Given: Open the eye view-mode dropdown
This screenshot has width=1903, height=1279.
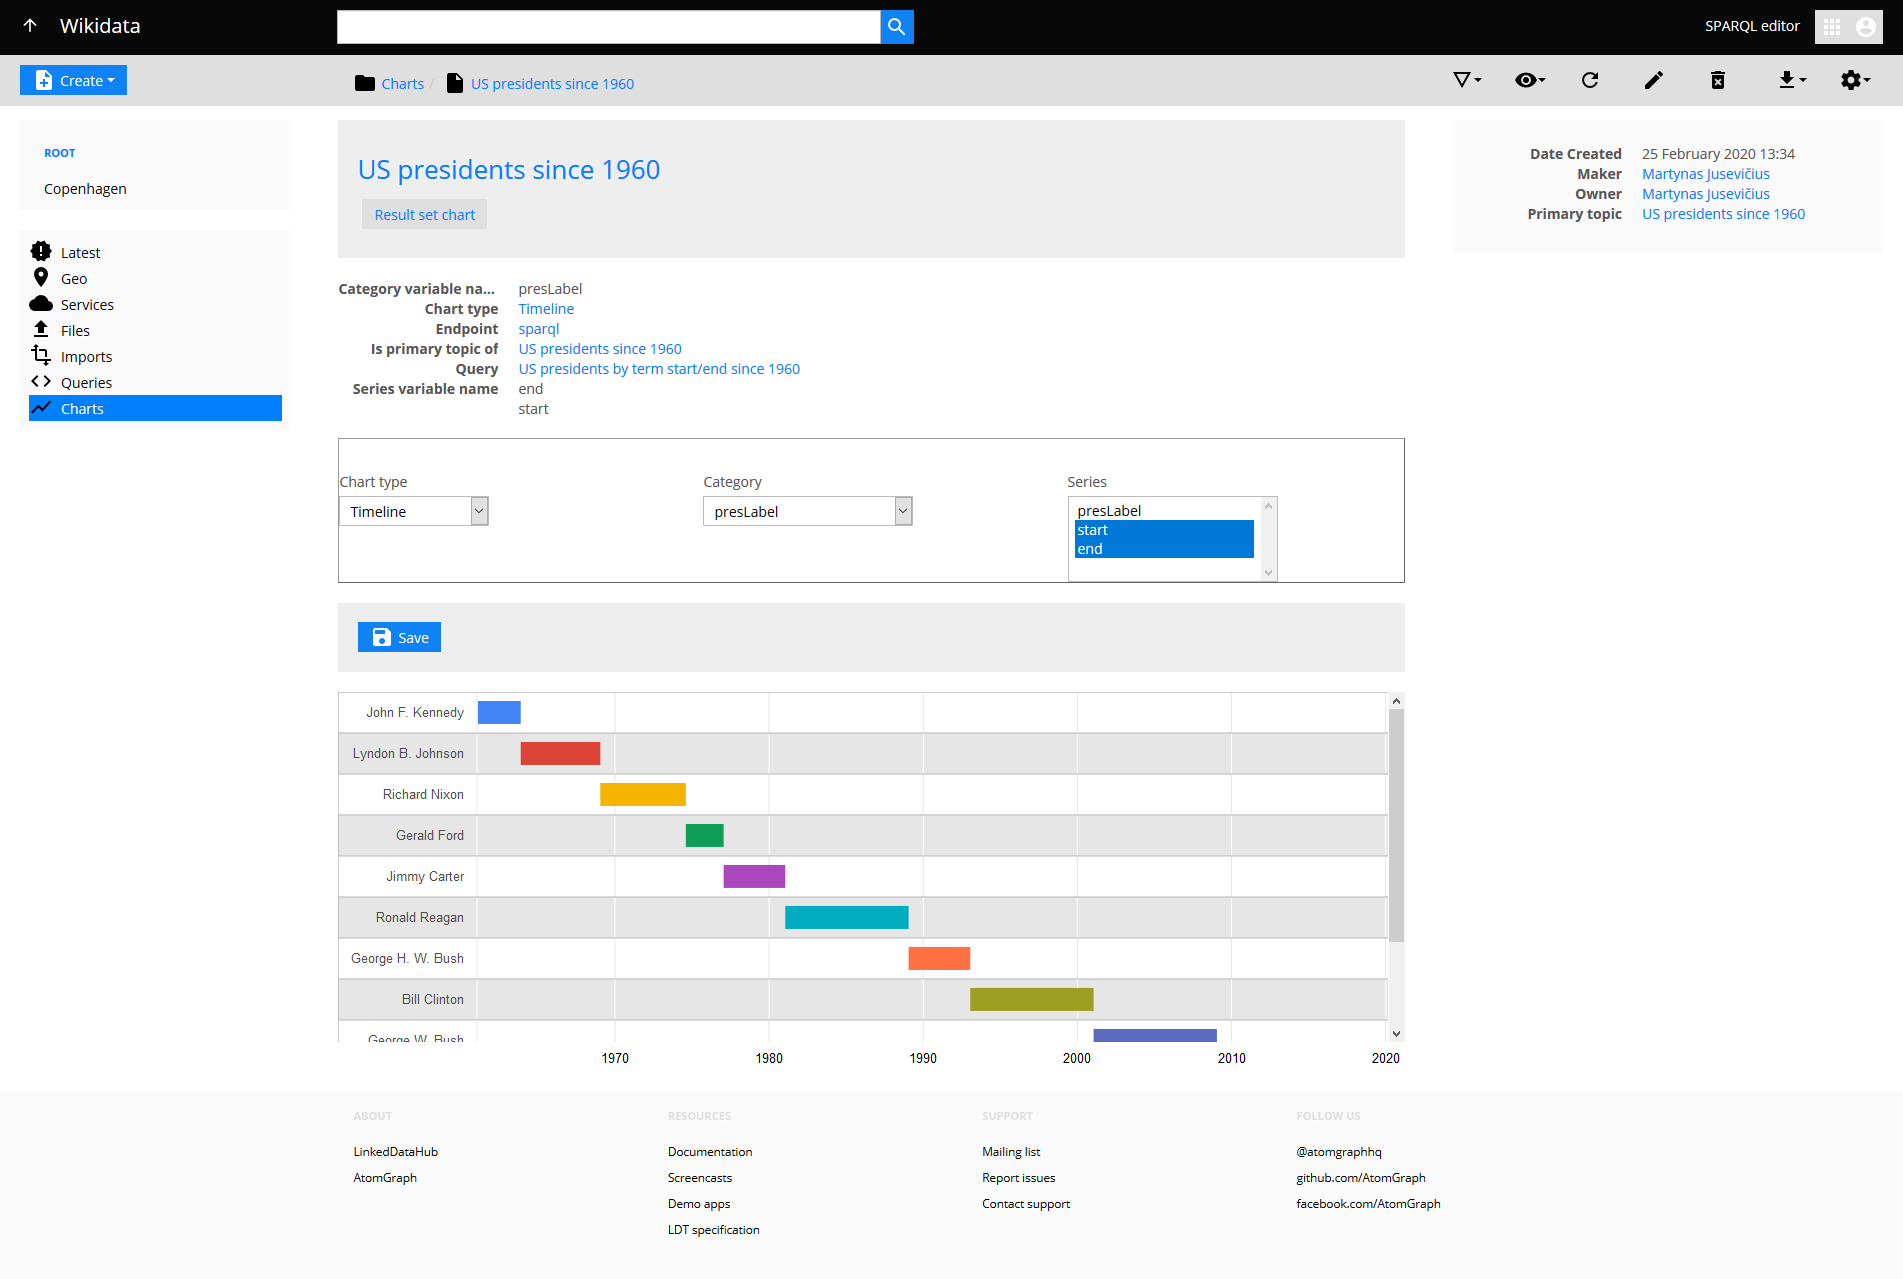Looking at the screenshot, I should coord(1530,80).
